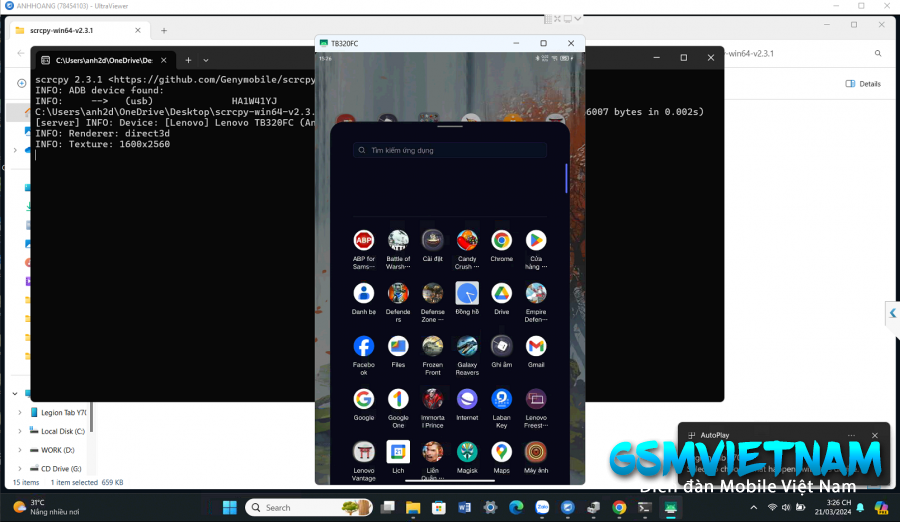The width and height of the screenshot is (900, 522).
Task: Open Danh bạ contacts app
Action: (x=363, y=293)
